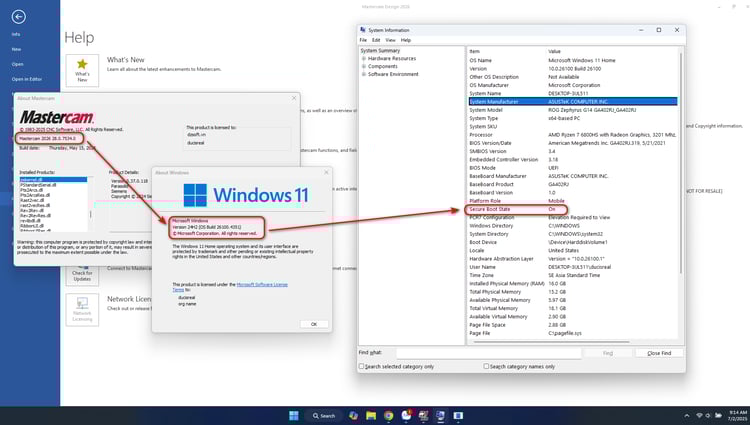Select the BIOS Version/Date row
This screenshot has height=425, width=750.
coord(573,143)
